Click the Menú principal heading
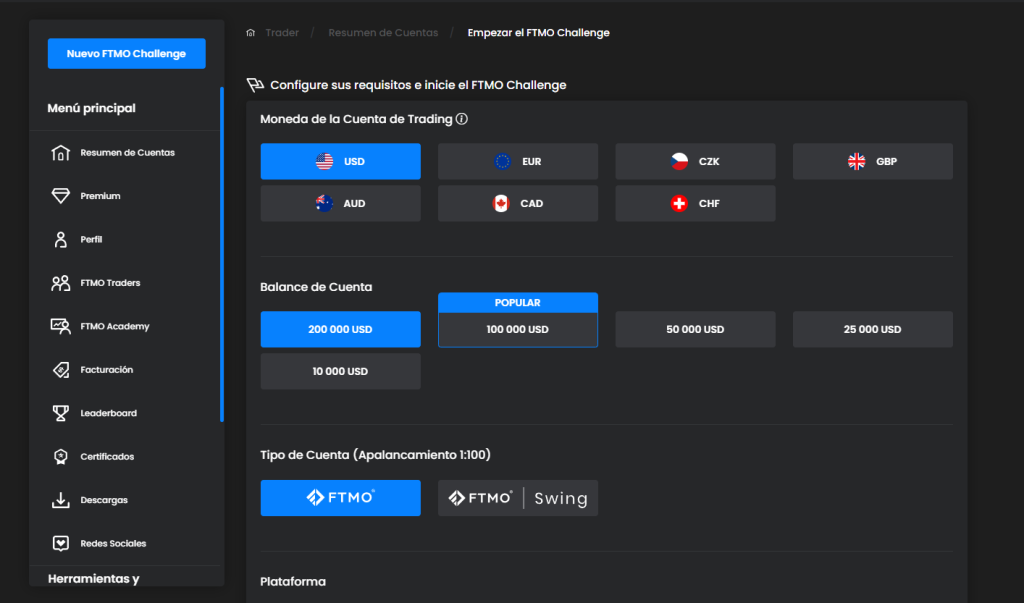This screenshot has height=603, width=1024. pos(91,108)
